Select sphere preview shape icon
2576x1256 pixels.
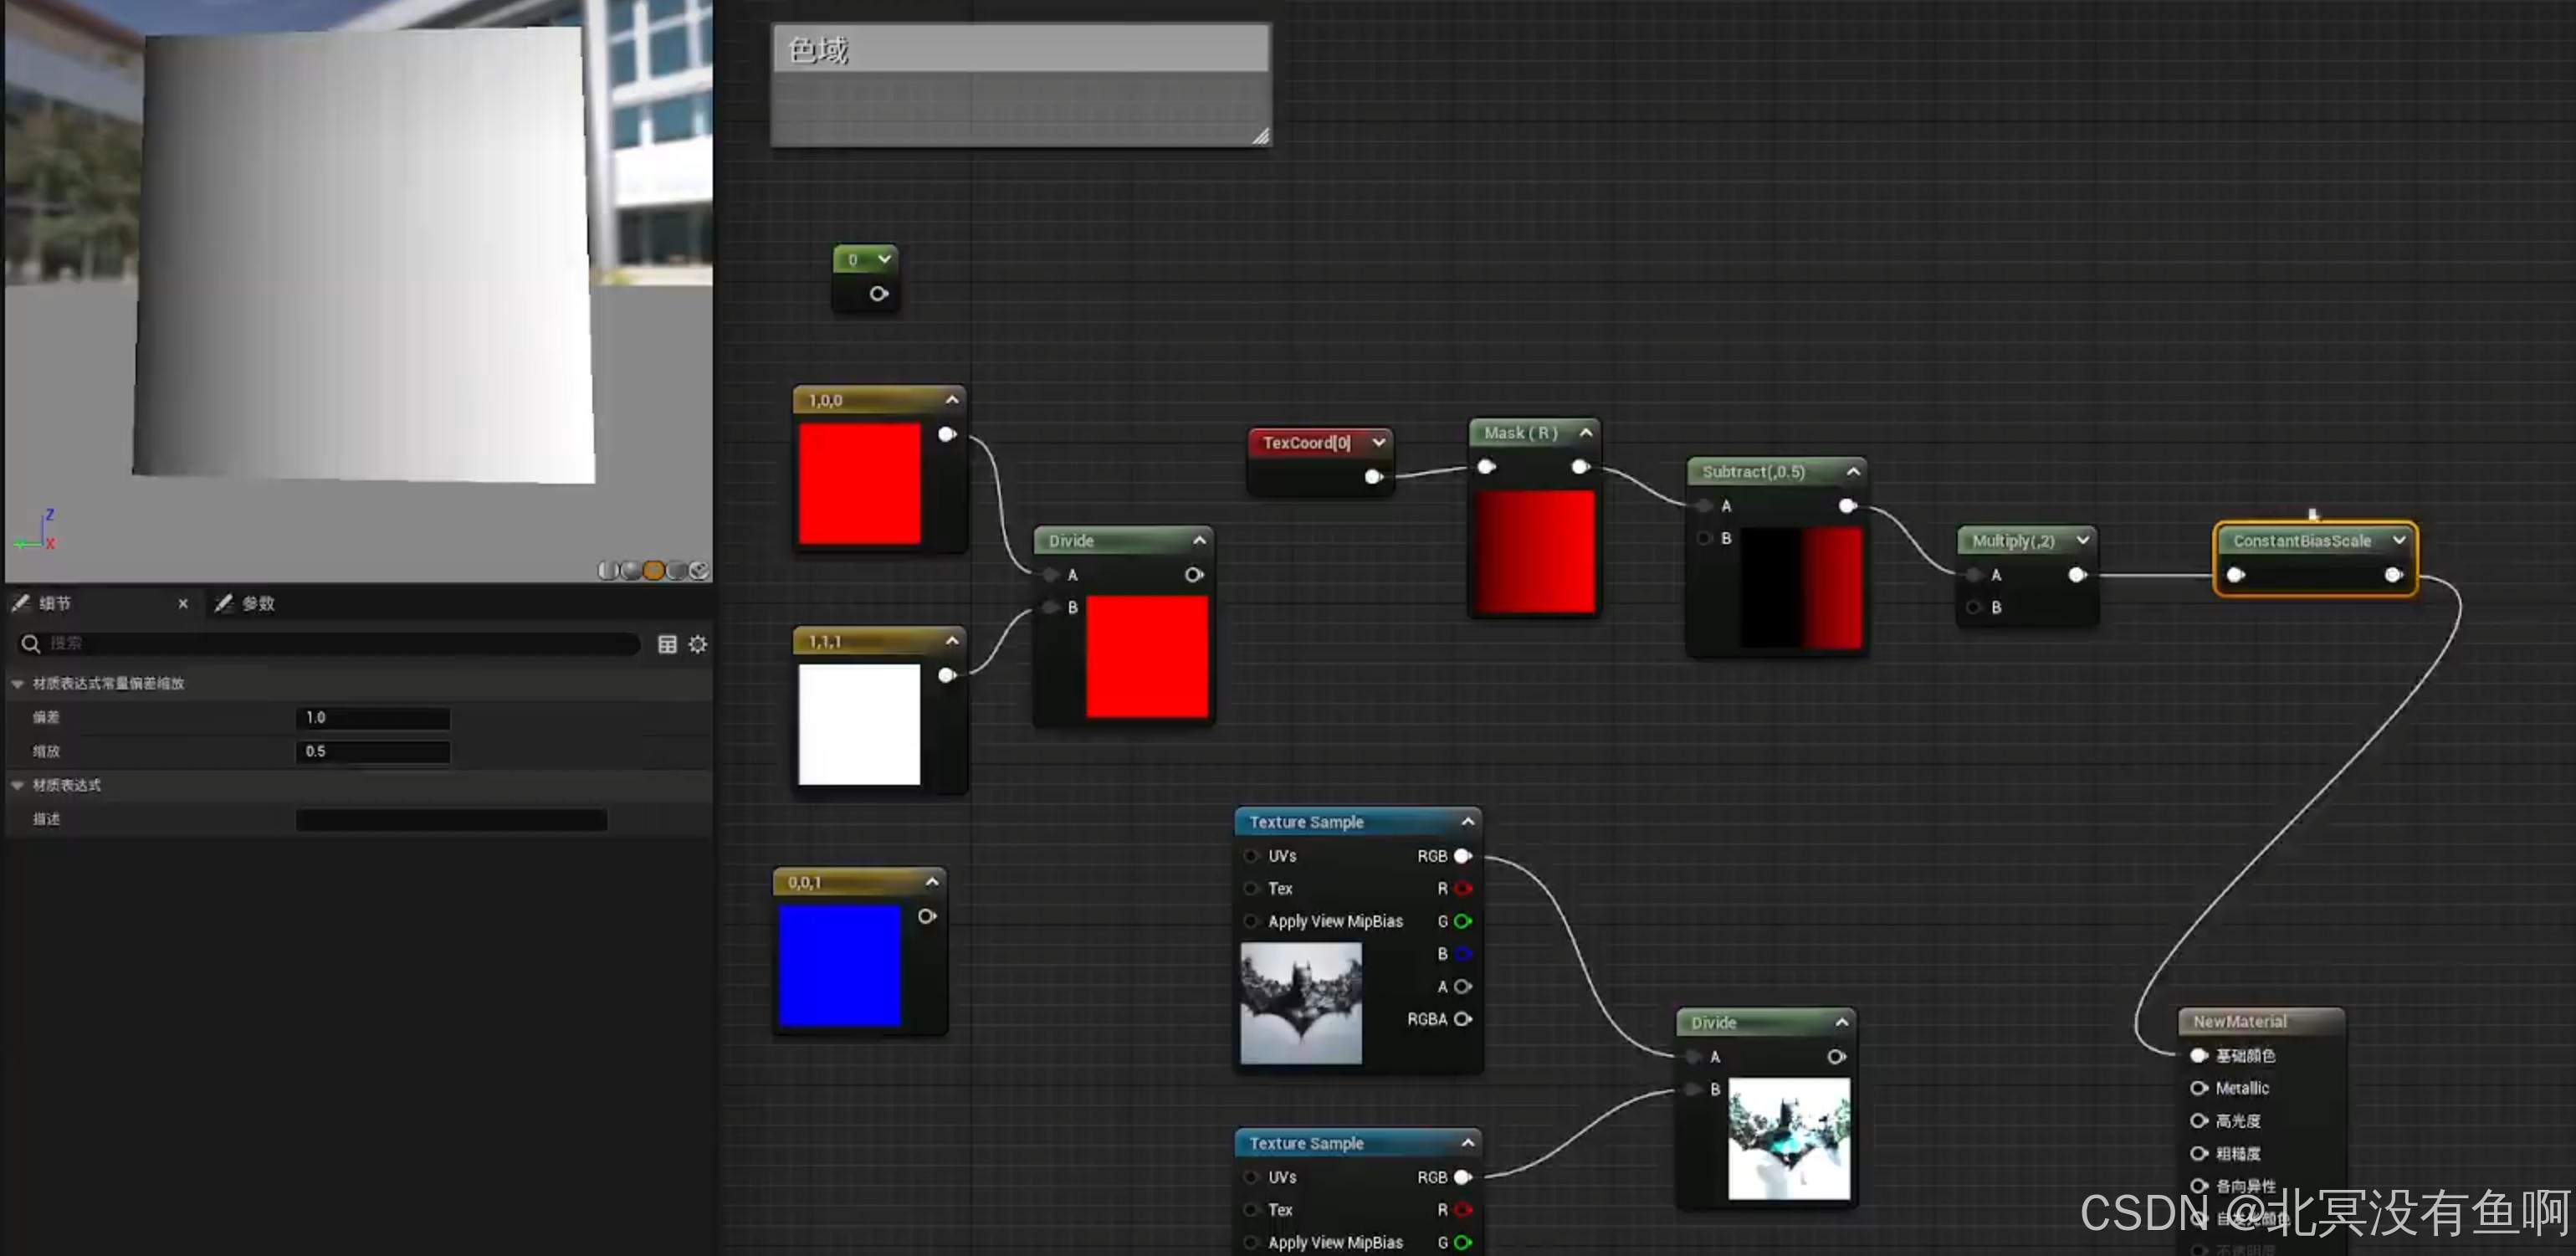631,570
